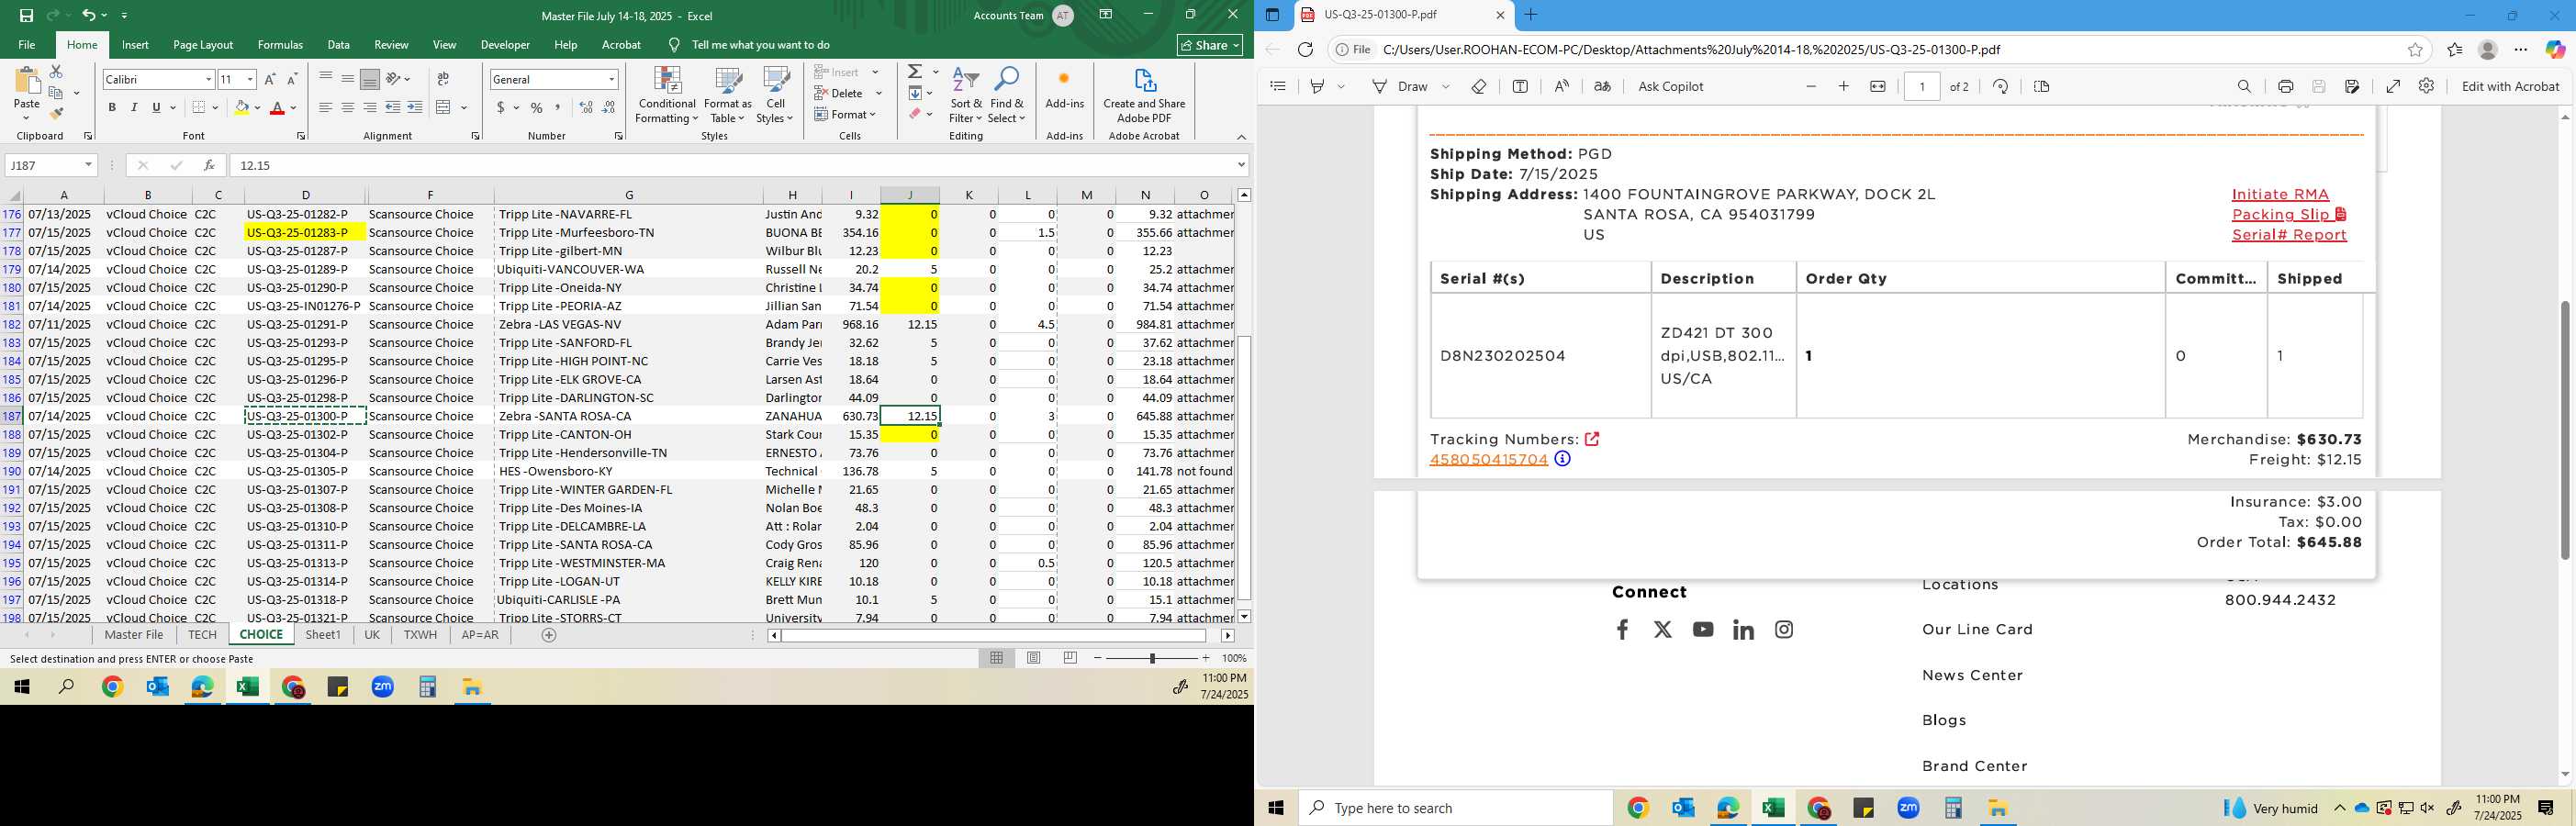Toggle Underline formatting in Excel ribbon
This screenshot has width=2576, height=826.
[156, 107]
